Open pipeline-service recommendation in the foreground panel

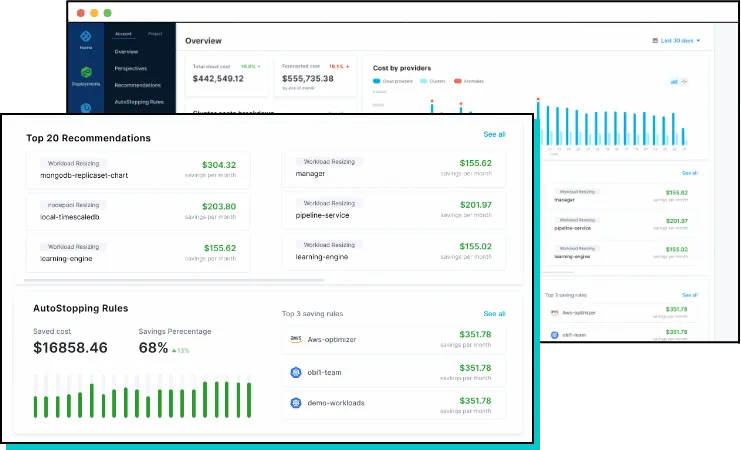(x=393, y=210)
